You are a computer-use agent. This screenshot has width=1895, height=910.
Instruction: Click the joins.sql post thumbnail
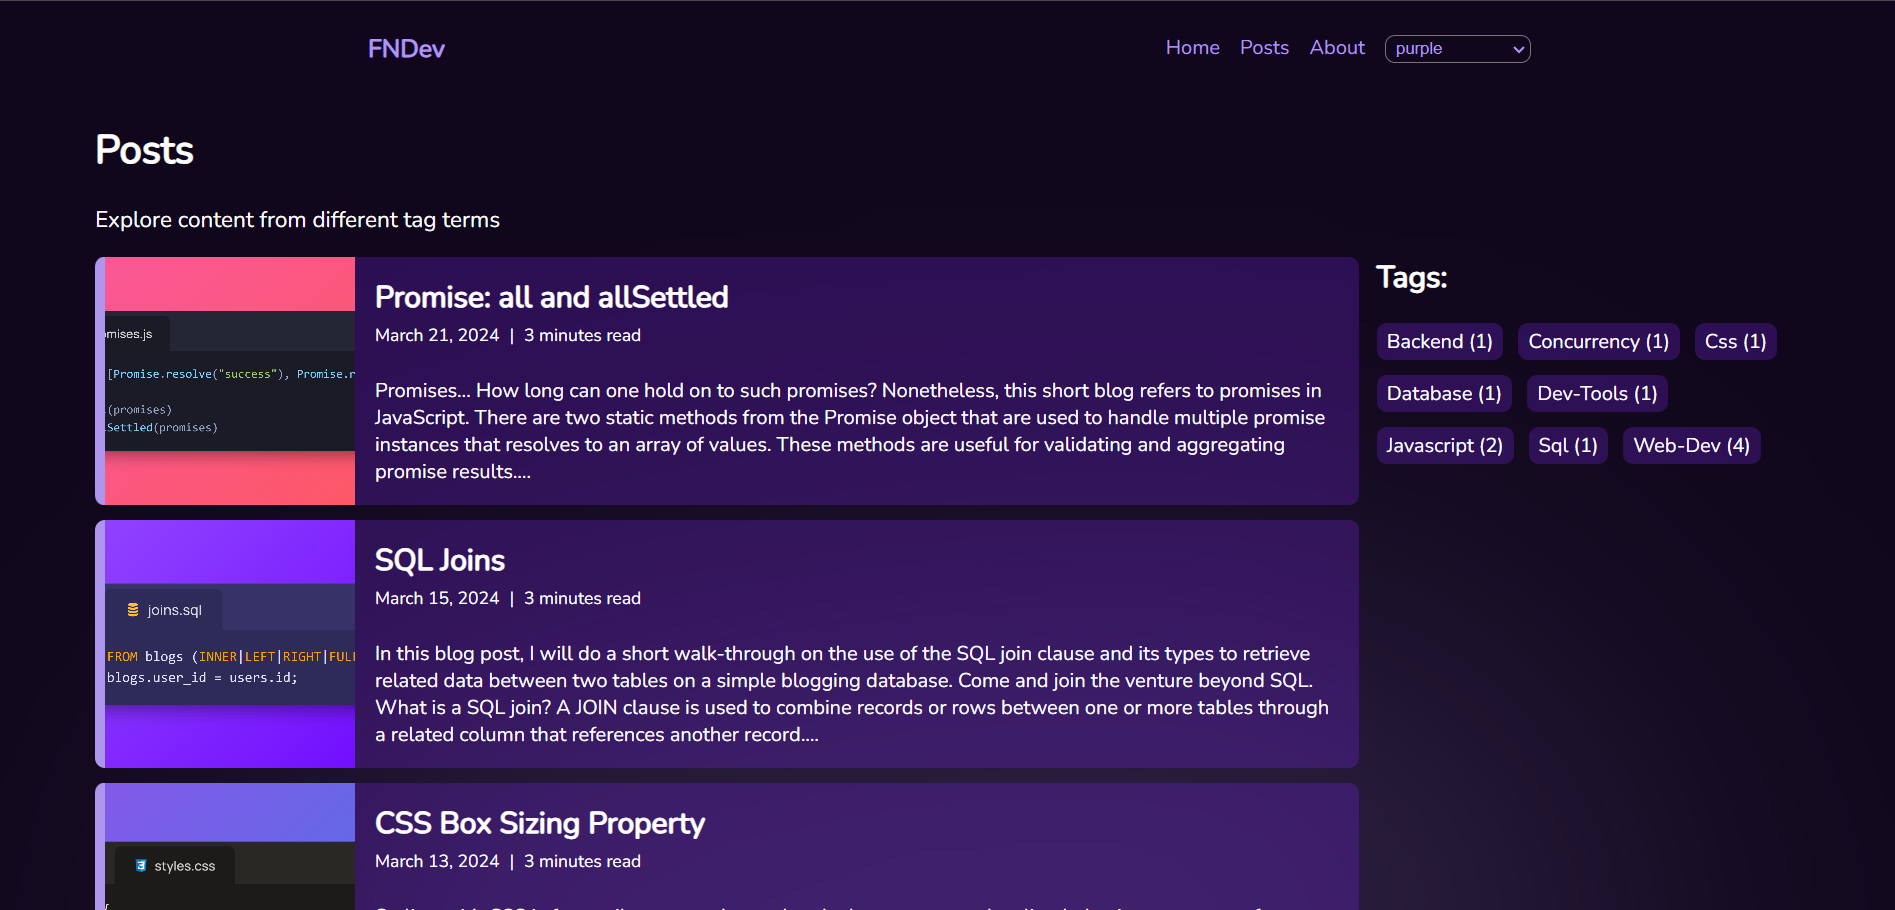coord(230,644)
